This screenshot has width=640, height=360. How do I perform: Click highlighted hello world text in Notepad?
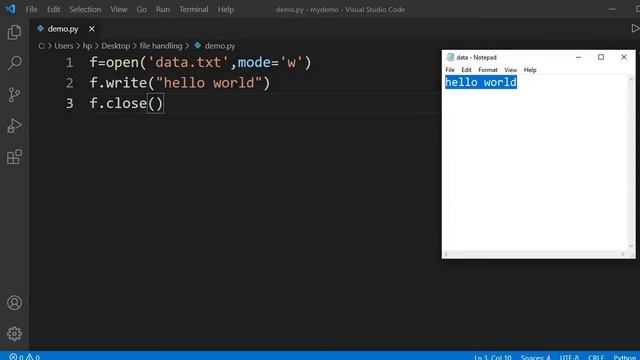pyautogui.click(x=481, y=82)
